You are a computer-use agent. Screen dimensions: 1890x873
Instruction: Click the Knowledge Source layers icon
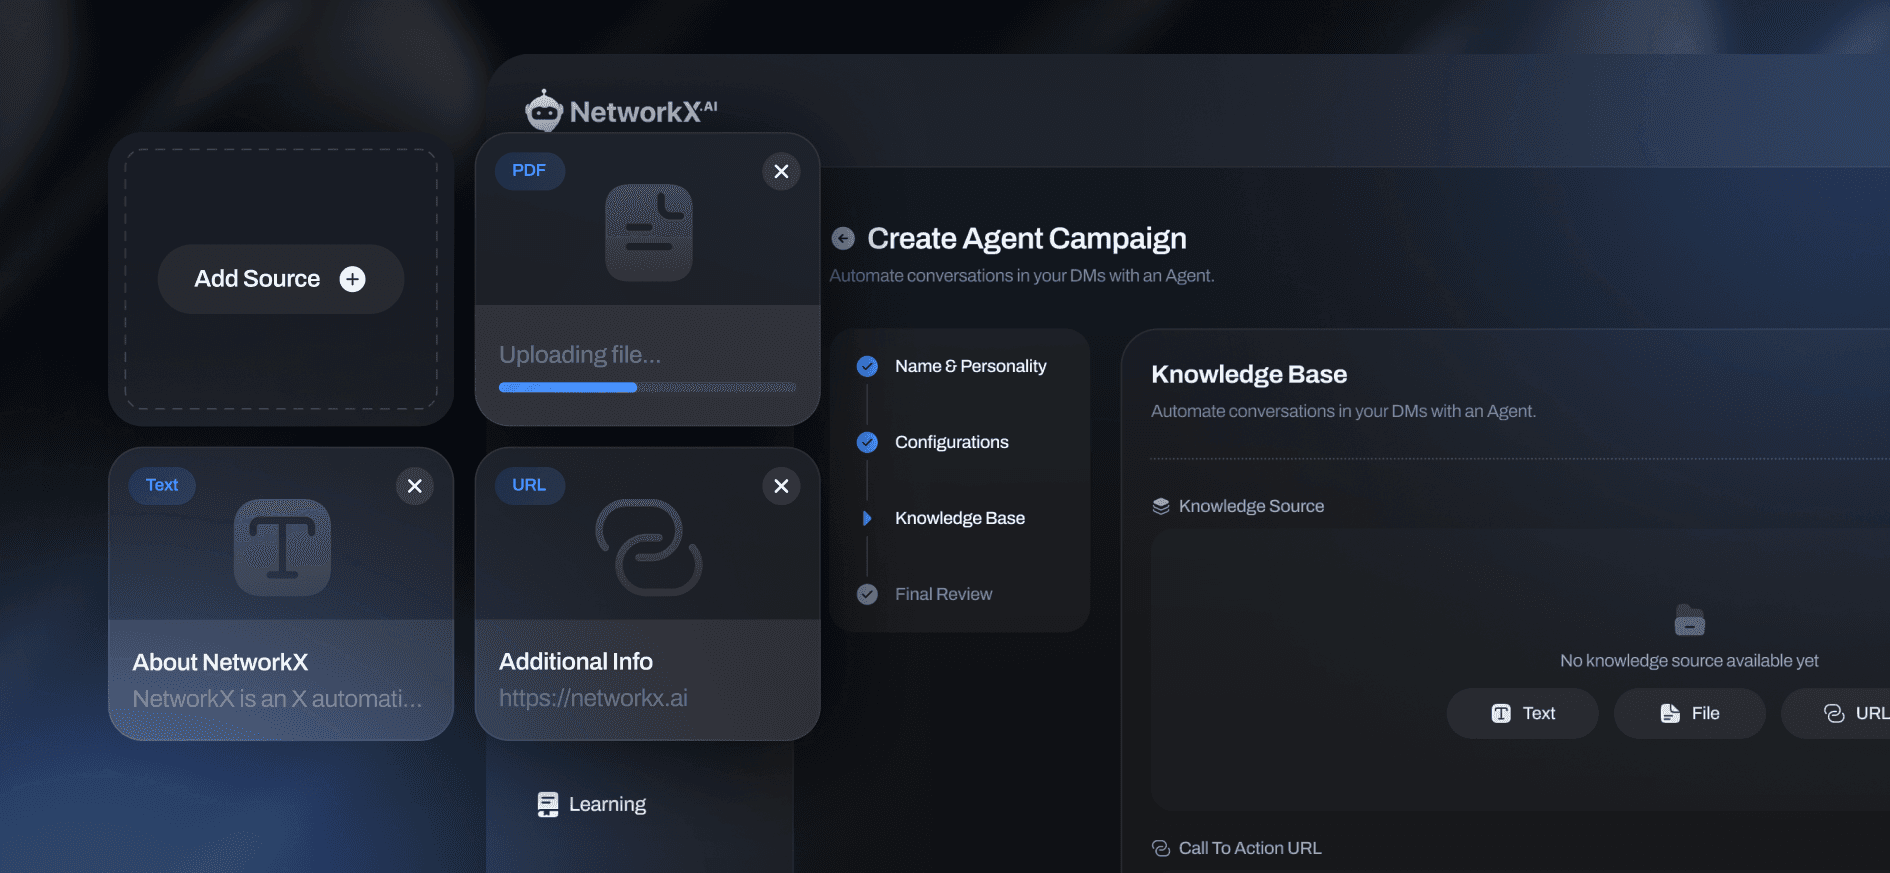tap(1161, 506)
